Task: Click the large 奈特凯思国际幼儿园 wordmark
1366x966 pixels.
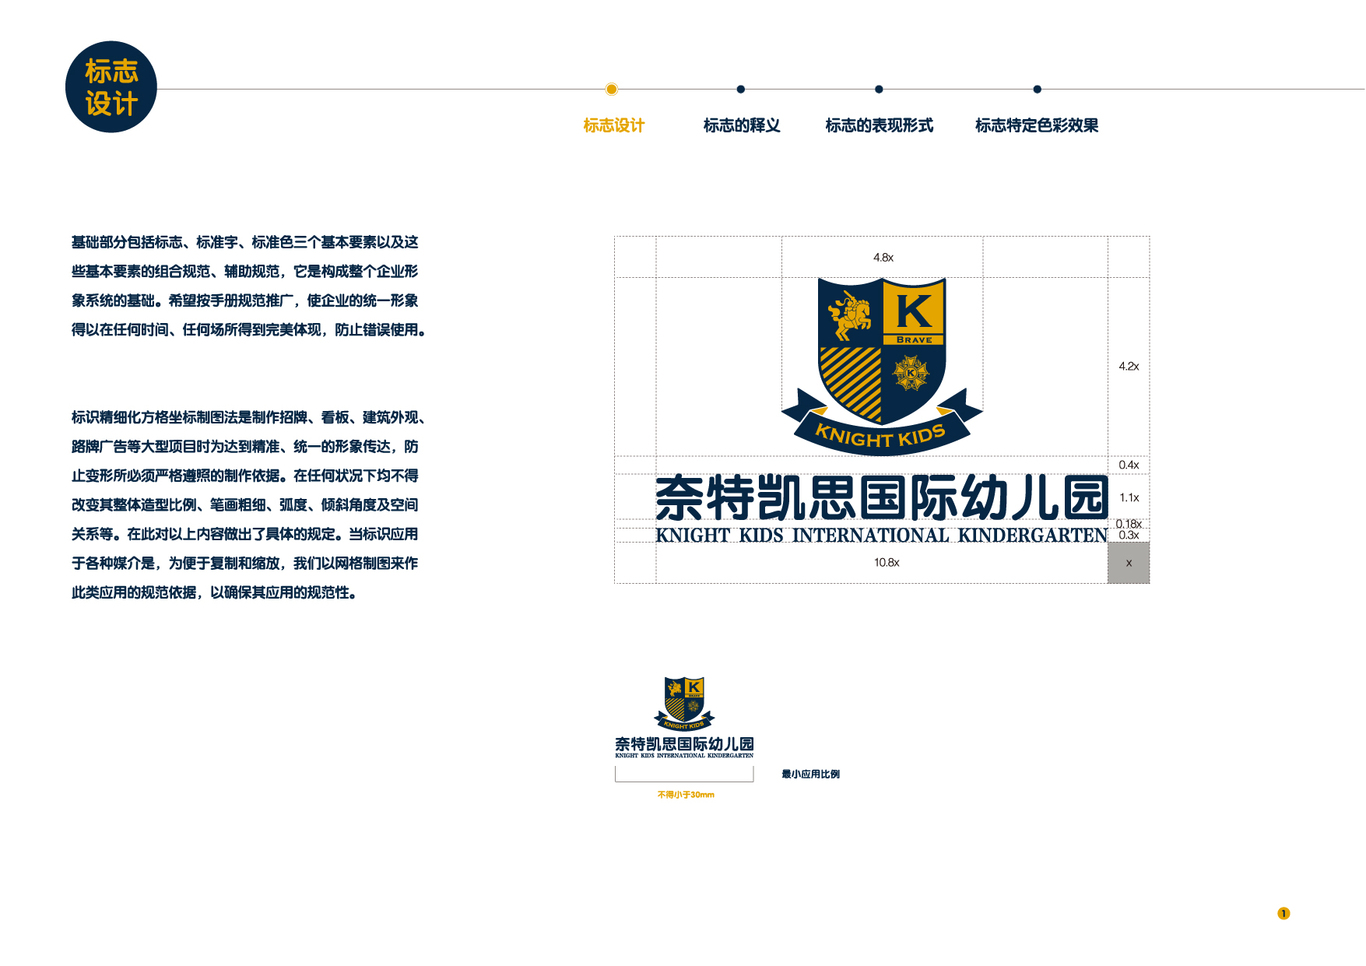Action: click(x=882, y=498)
